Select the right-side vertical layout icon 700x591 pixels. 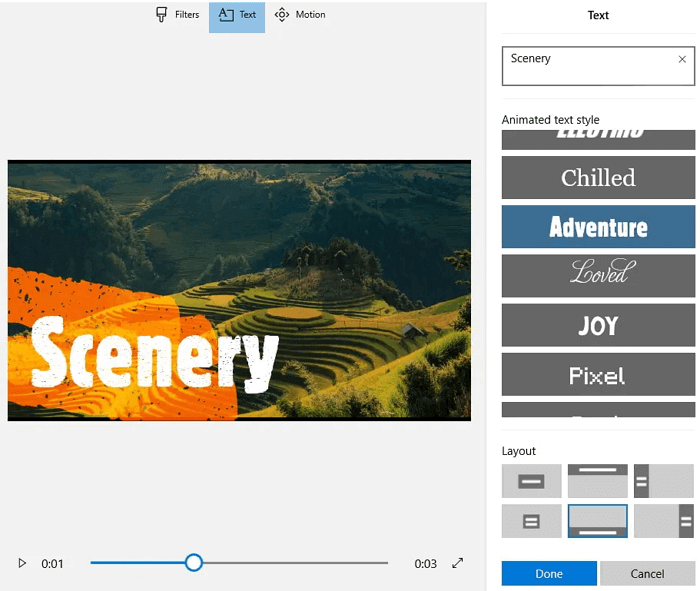tap(664, 521)
